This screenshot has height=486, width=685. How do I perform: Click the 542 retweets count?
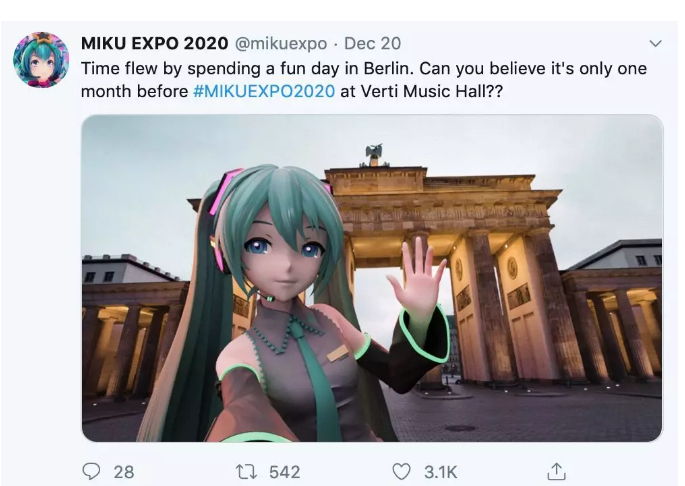click(284, 472)
